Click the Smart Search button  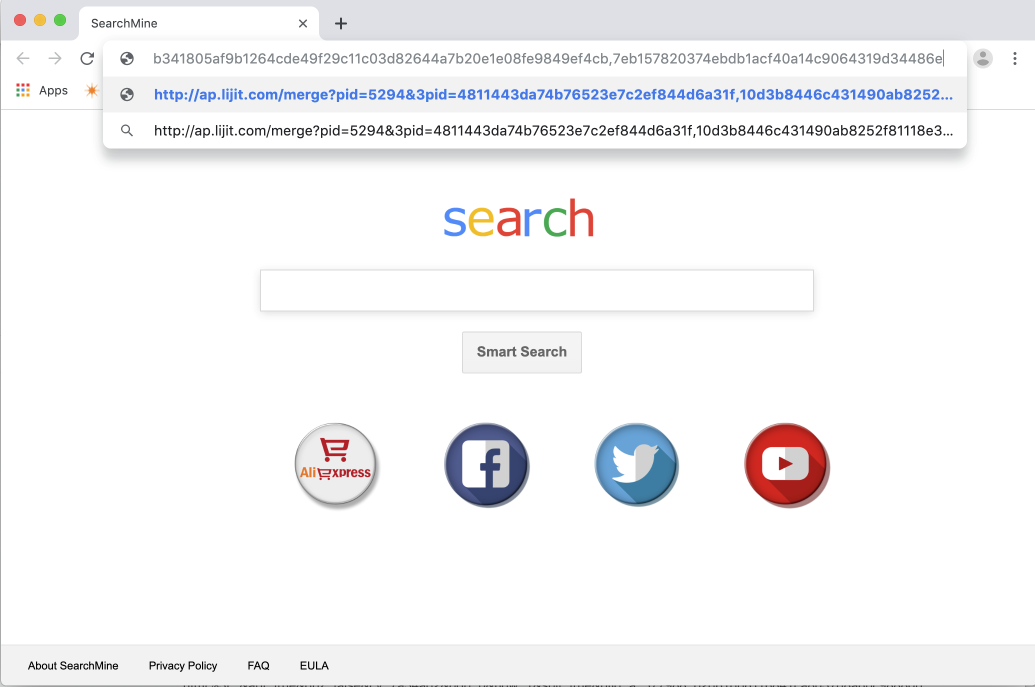[x=521, y=352]
